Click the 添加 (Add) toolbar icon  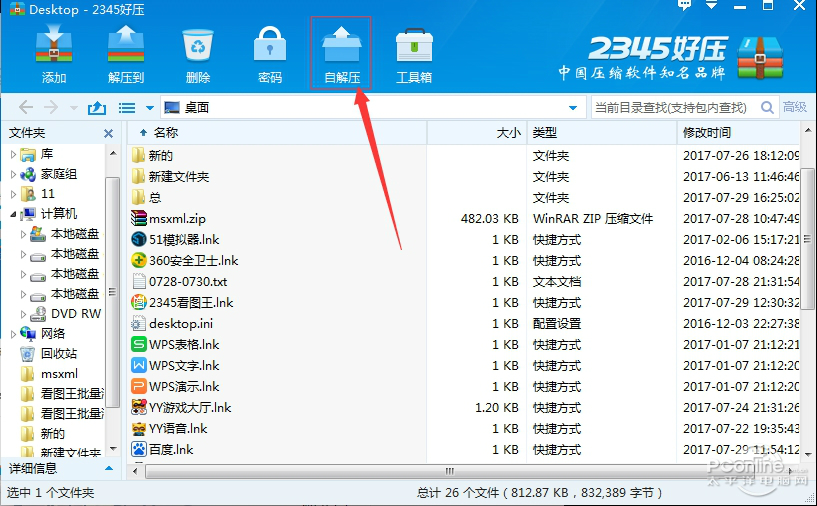coord(54,55)
